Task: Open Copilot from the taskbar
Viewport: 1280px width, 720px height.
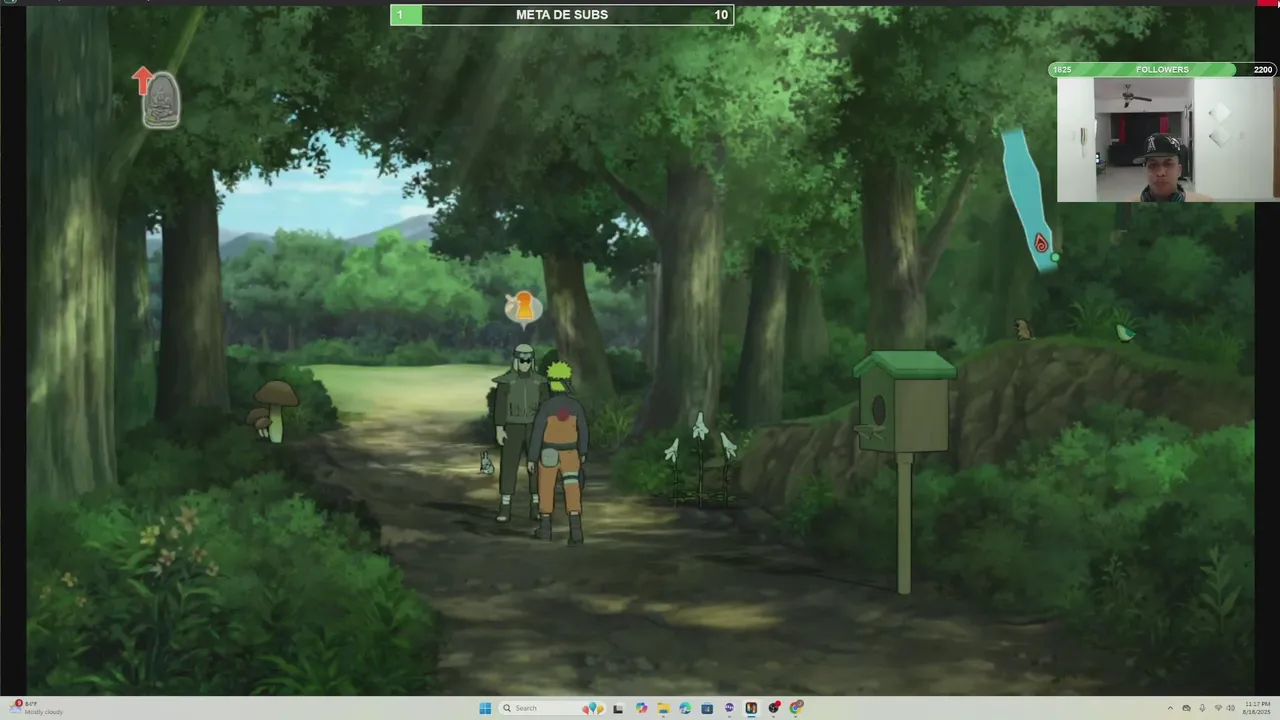Action: [x=642, y=708]
